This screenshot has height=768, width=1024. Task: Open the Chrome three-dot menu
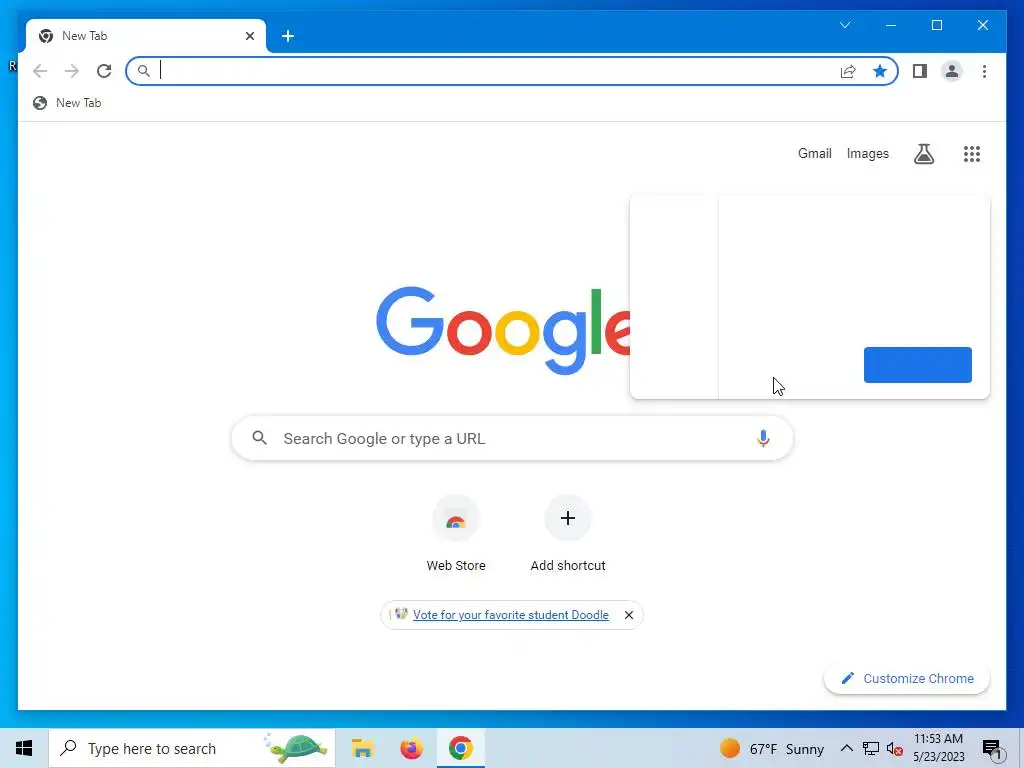(x=984, y=71)
